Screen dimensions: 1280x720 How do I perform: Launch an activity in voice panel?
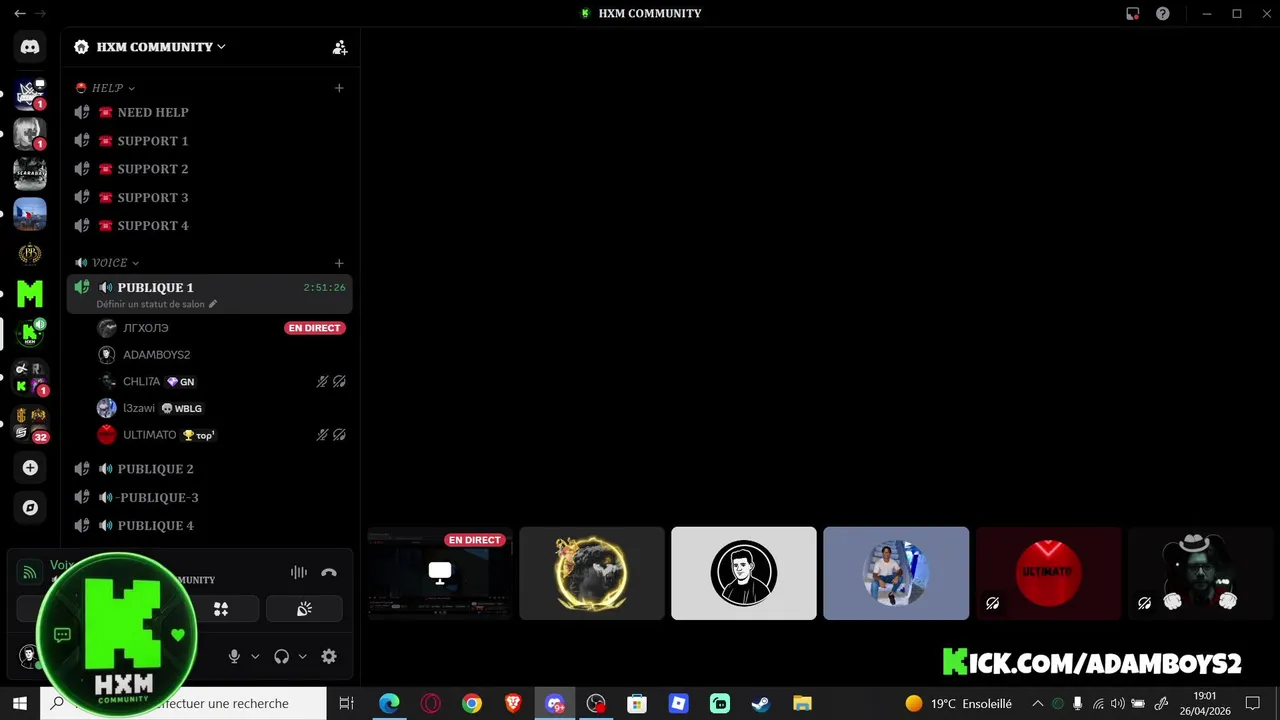221,609
